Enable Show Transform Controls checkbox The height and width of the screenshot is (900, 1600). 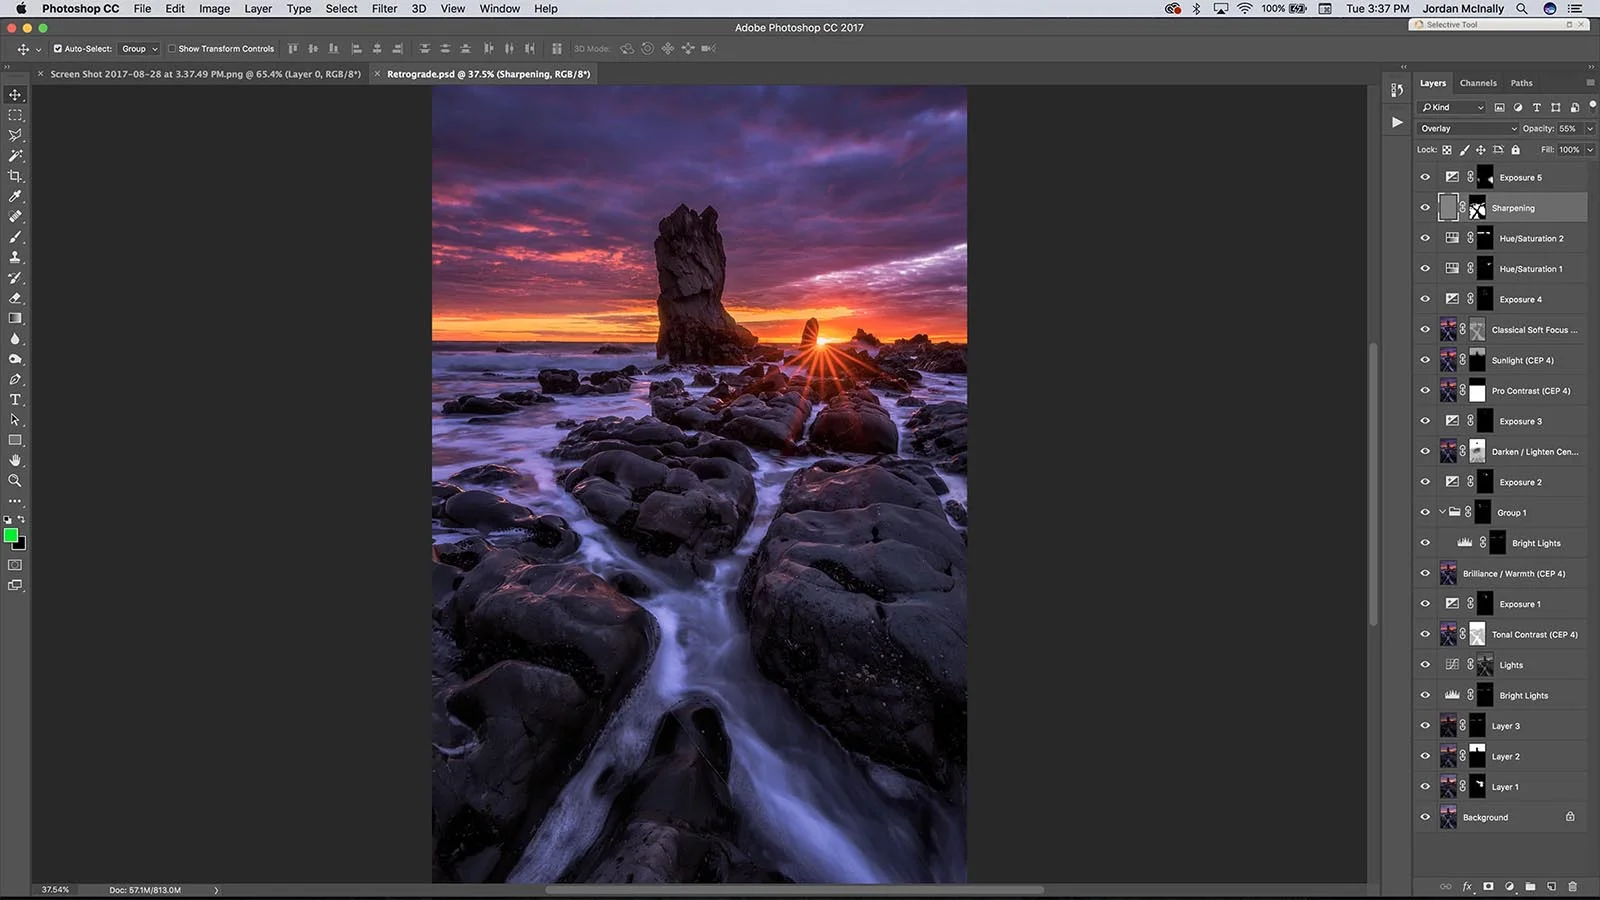172,48
